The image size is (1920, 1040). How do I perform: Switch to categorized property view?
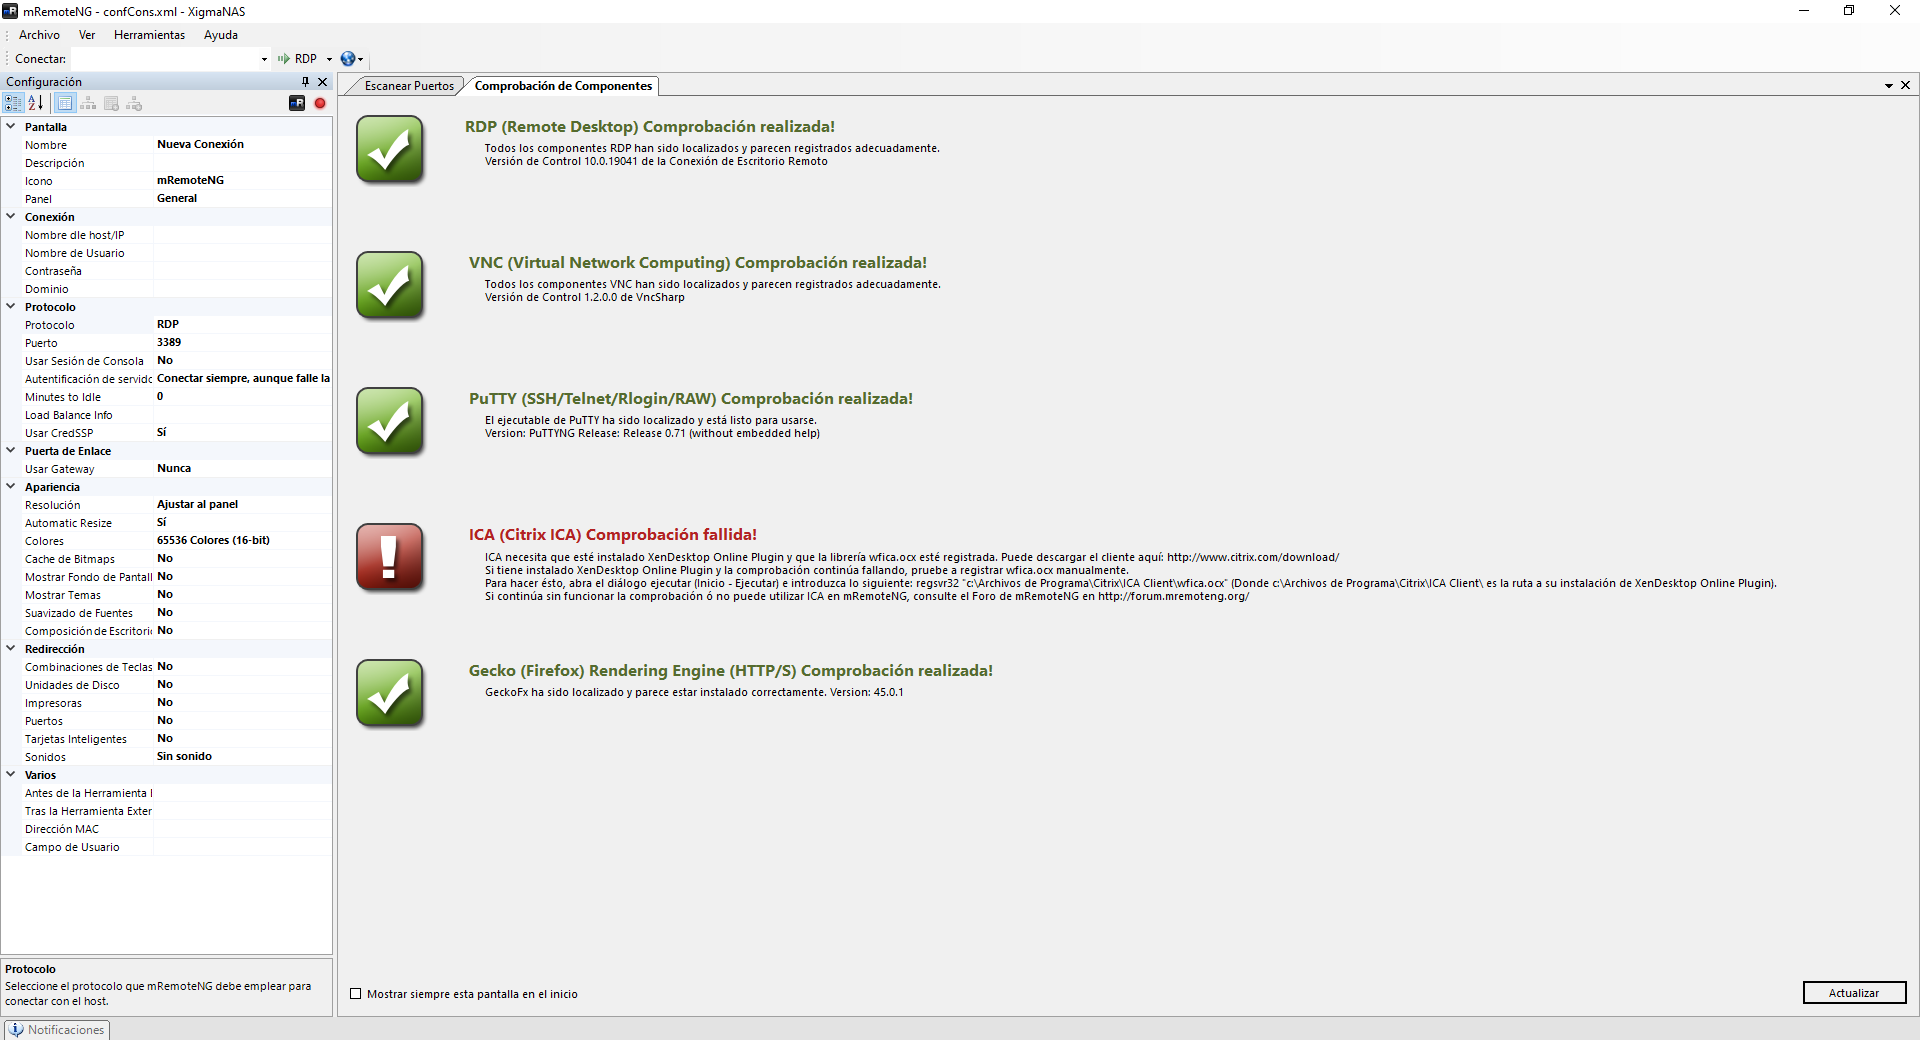[x=13, y=103]
